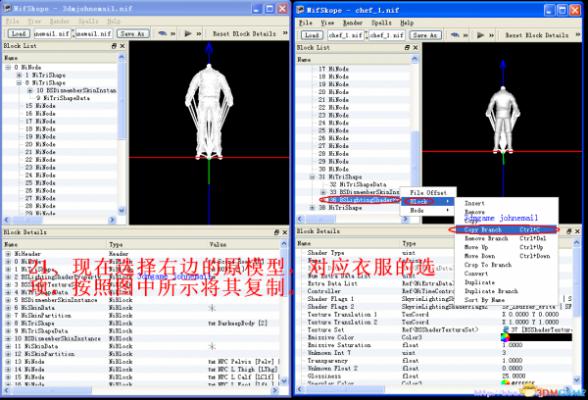Click Type column header in left Block Details
The image size is (588, 400).
click(x=116, y=244)
